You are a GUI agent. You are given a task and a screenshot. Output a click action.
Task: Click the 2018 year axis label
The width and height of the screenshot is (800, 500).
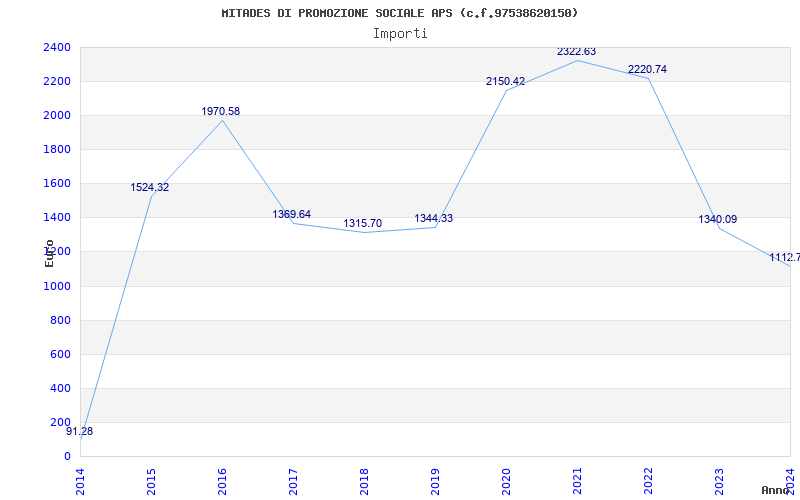tap(364, 482)
